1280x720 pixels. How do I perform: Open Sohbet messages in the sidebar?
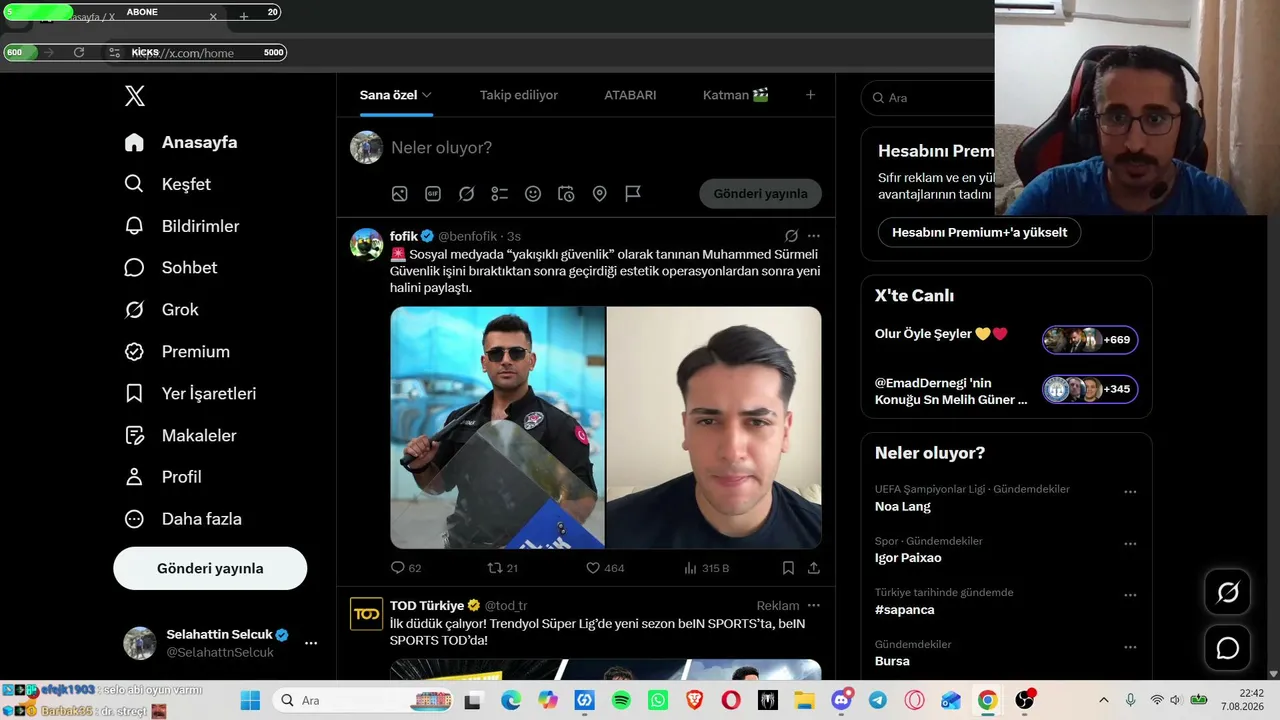[170, 268]
